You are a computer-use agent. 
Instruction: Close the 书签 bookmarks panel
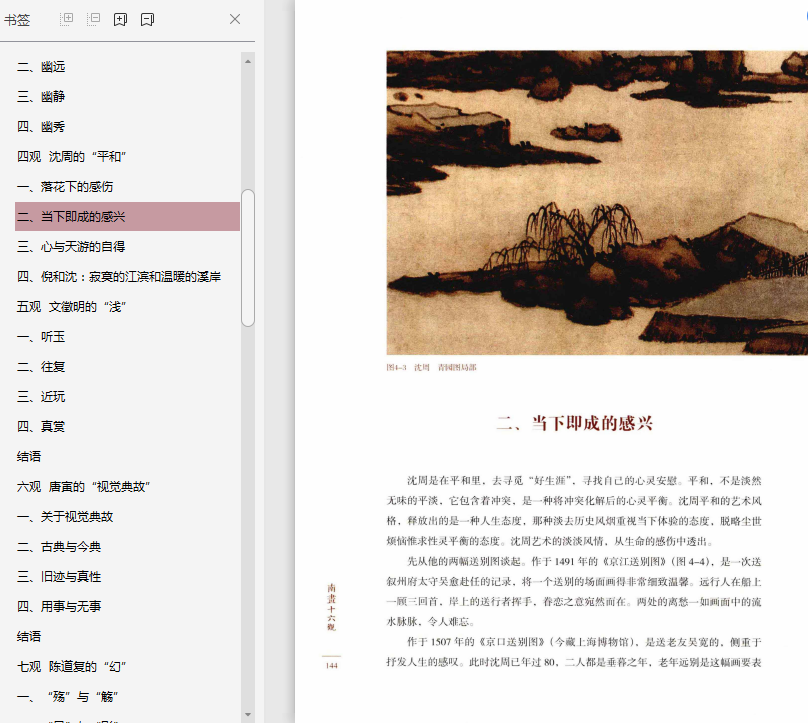(235, 19)
